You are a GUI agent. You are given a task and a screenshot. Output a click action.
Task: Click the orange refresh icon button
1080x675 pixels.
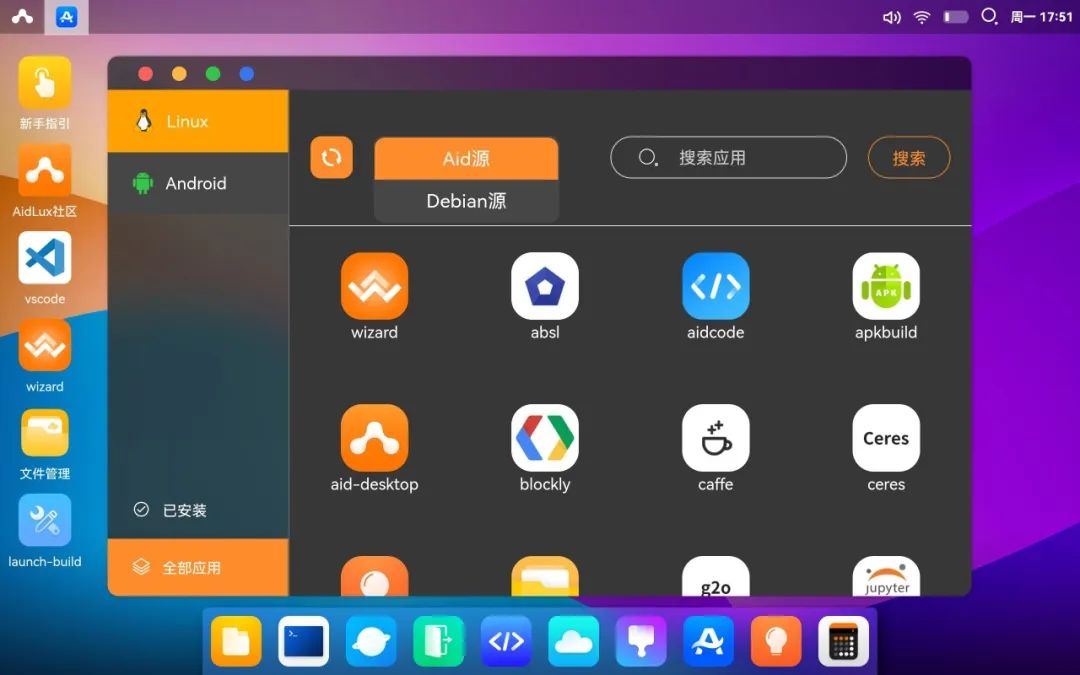pyautogui.click(x=331, y=157)
